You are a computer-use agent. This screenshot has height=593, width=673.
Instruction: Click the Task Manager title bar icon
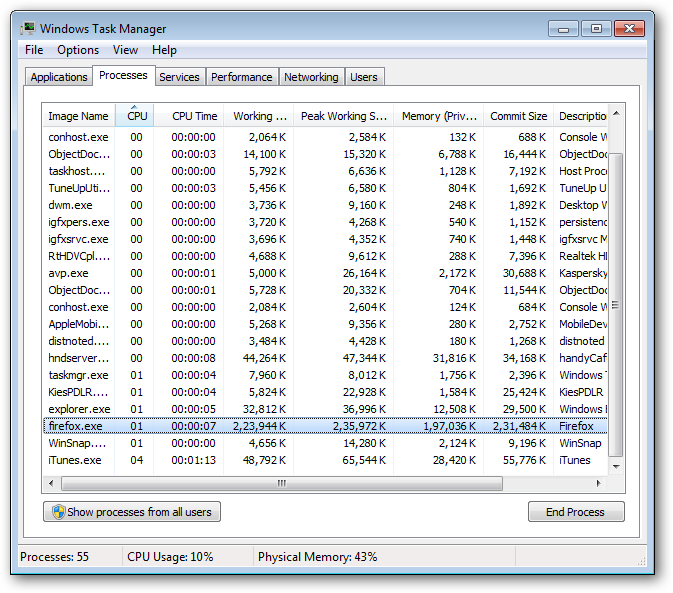(28, 28)
